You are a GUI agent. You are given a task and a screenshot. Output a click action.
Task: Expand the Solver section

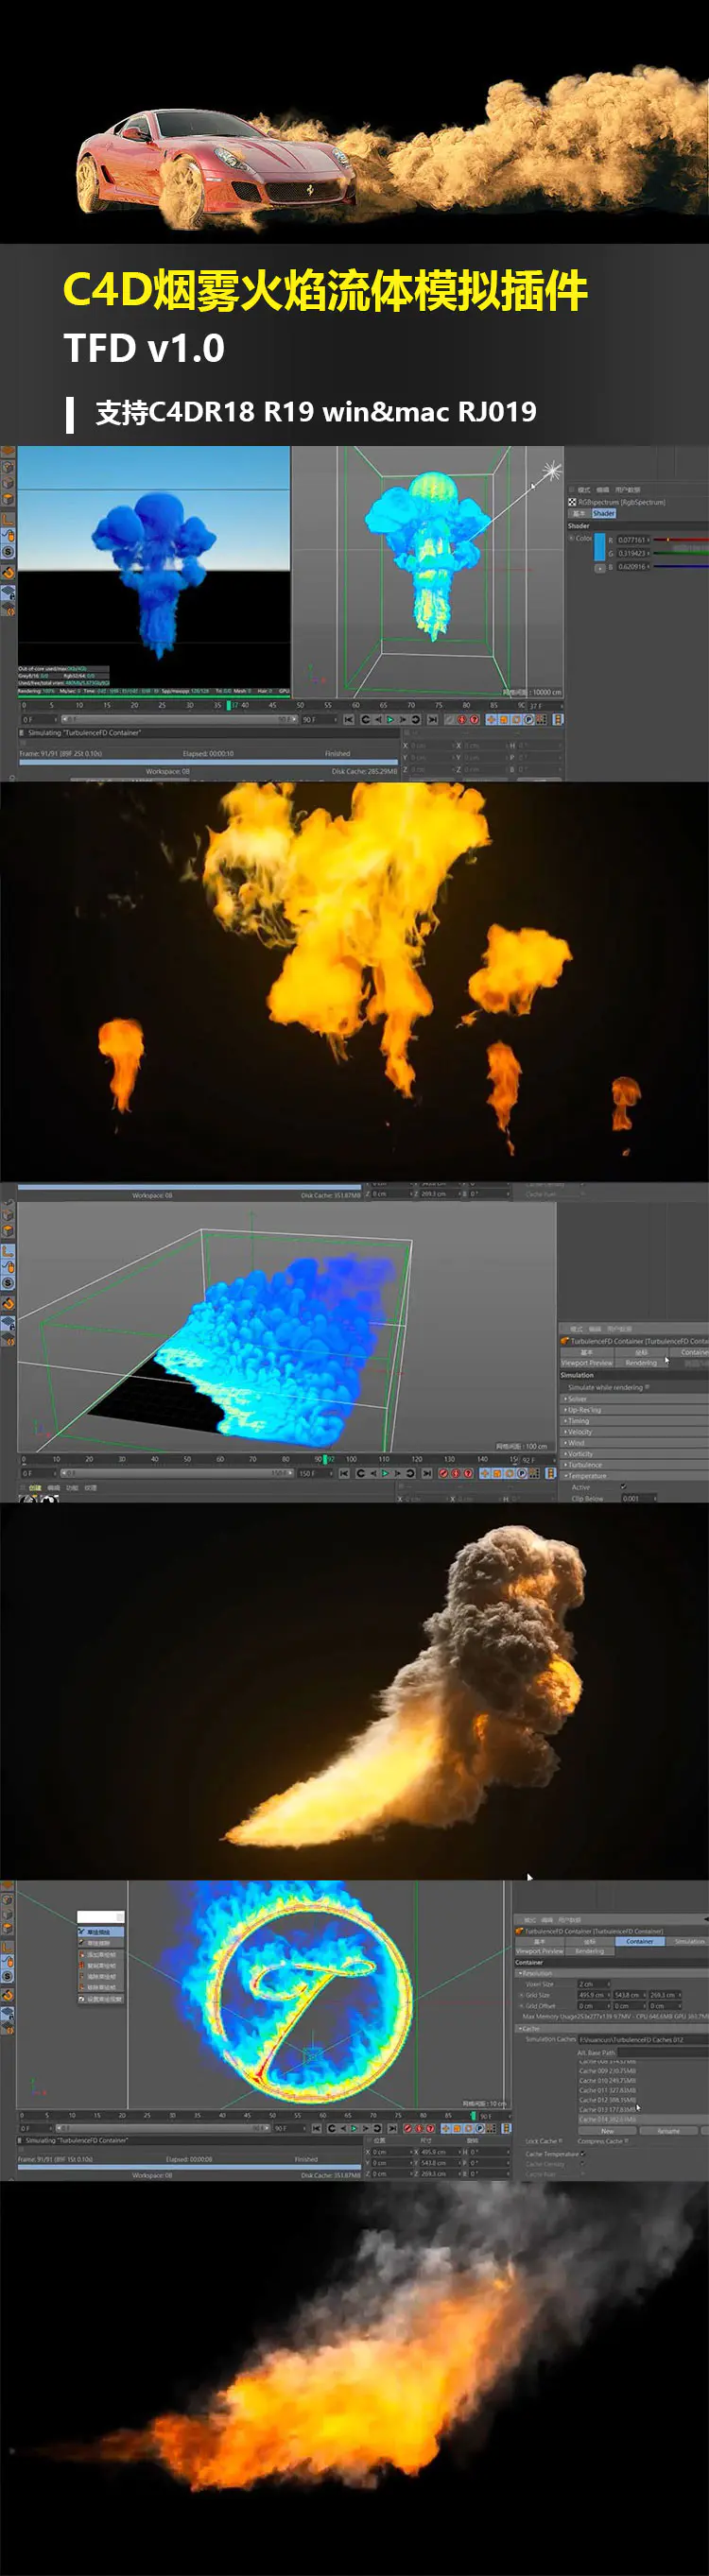click(634, 1400)
